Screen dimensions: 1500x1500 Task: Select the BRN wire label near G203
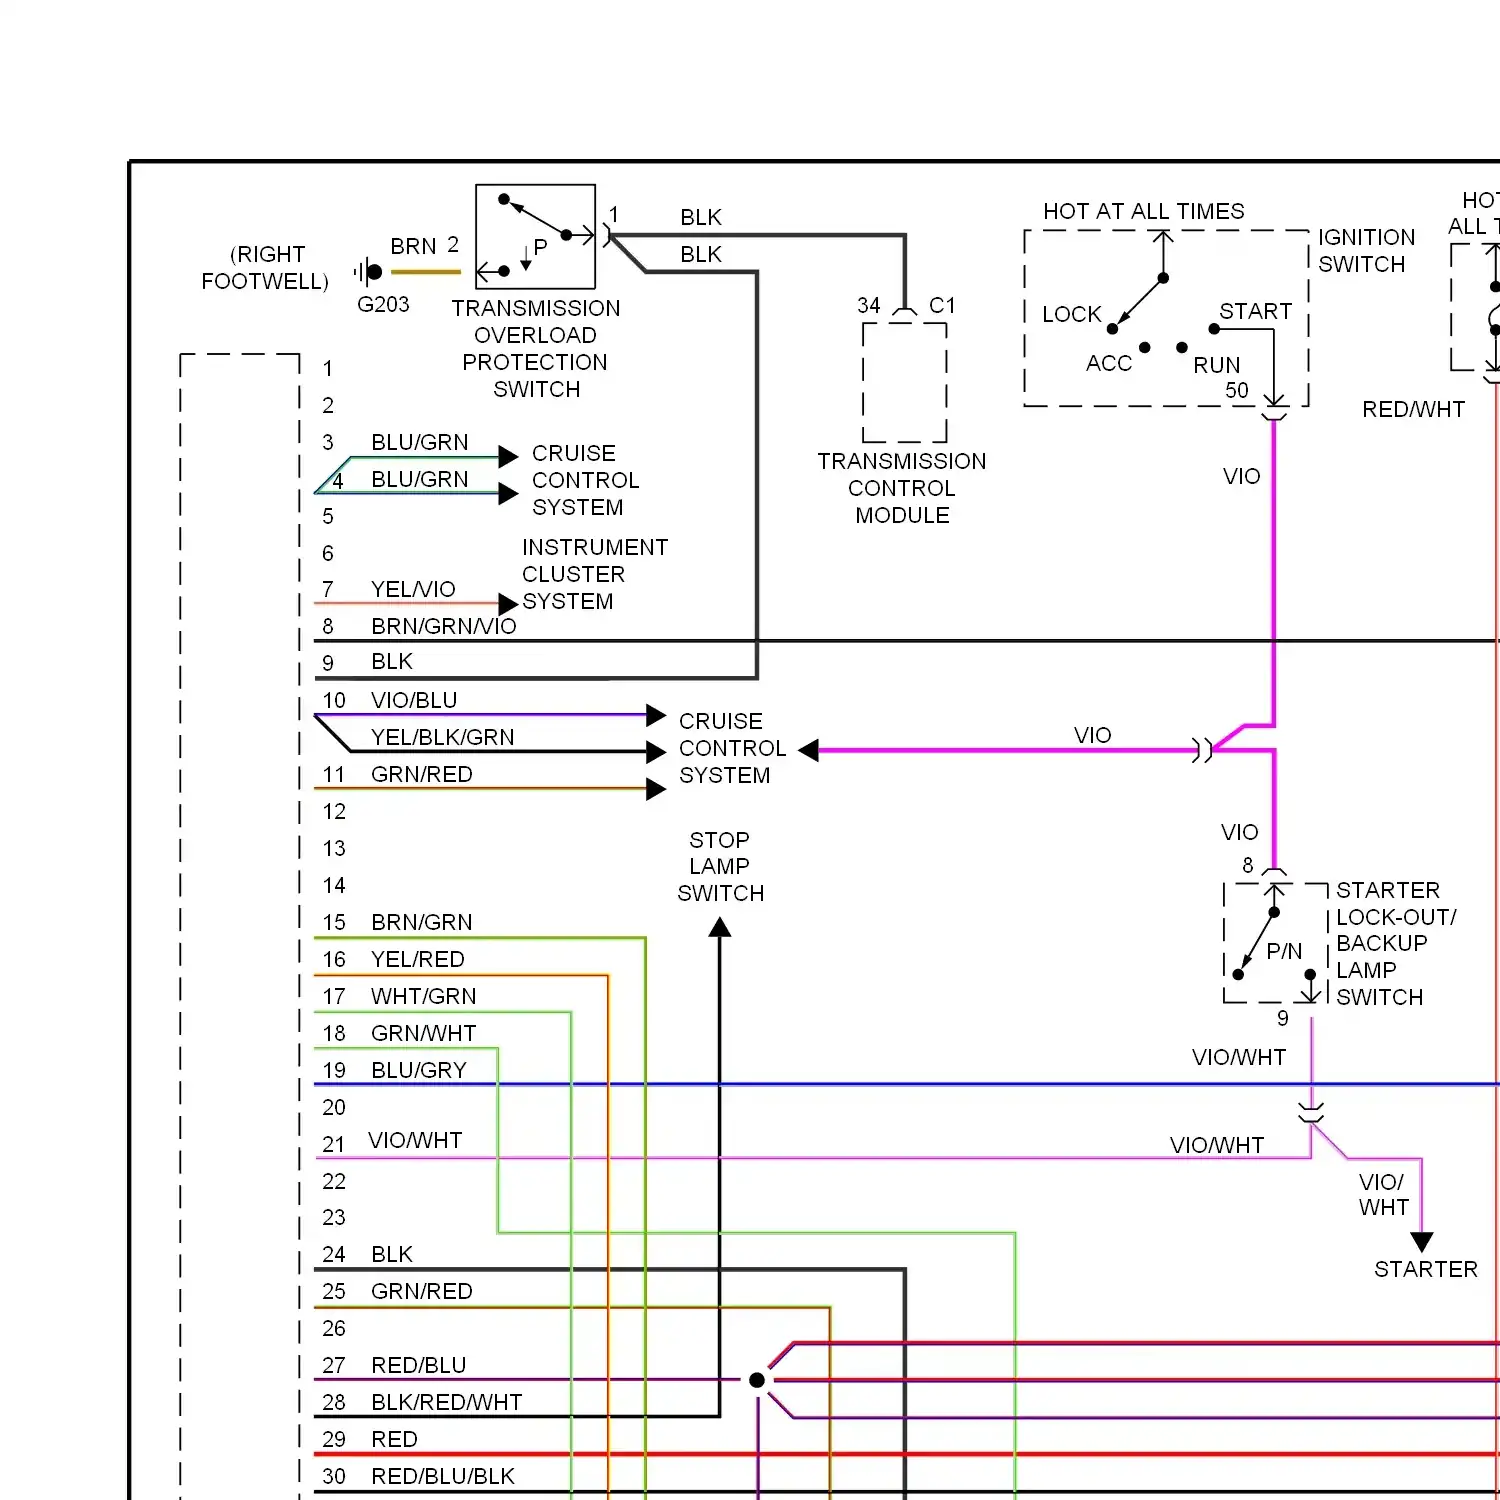point(413,246)
